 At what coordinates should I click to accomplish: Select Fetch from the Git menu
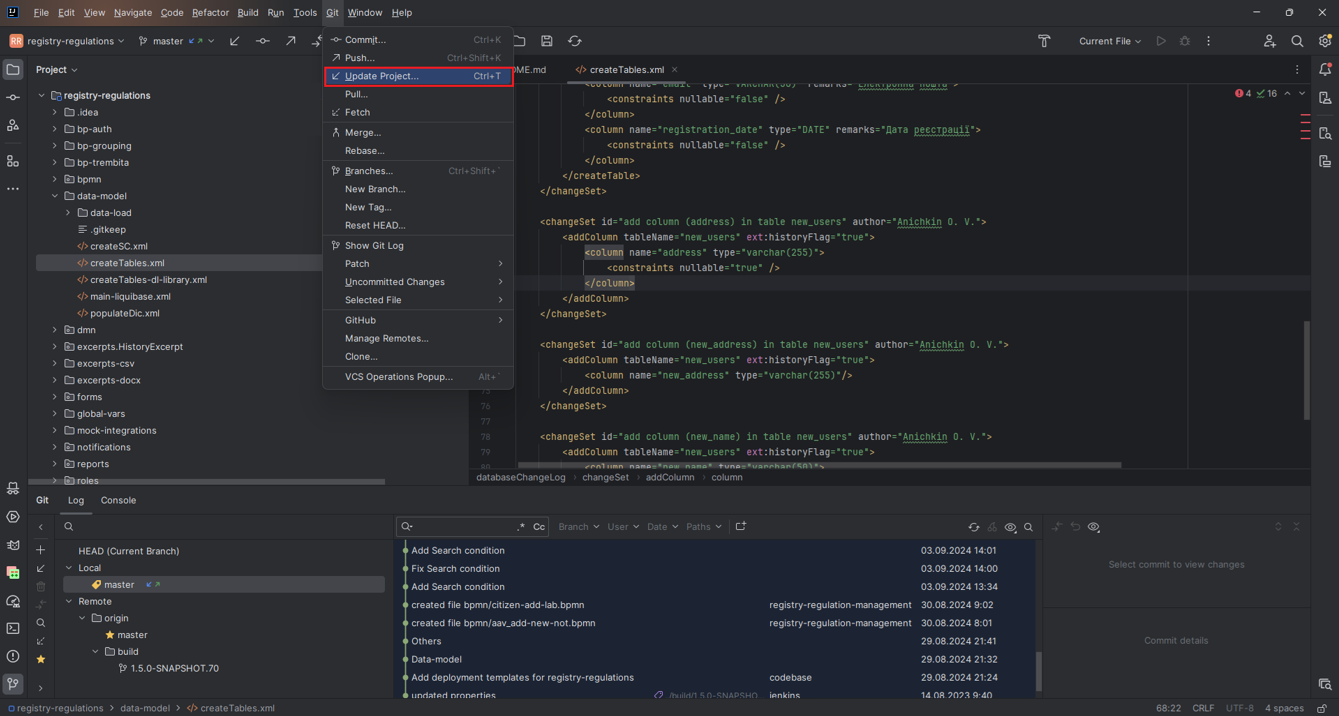(357, 113)
